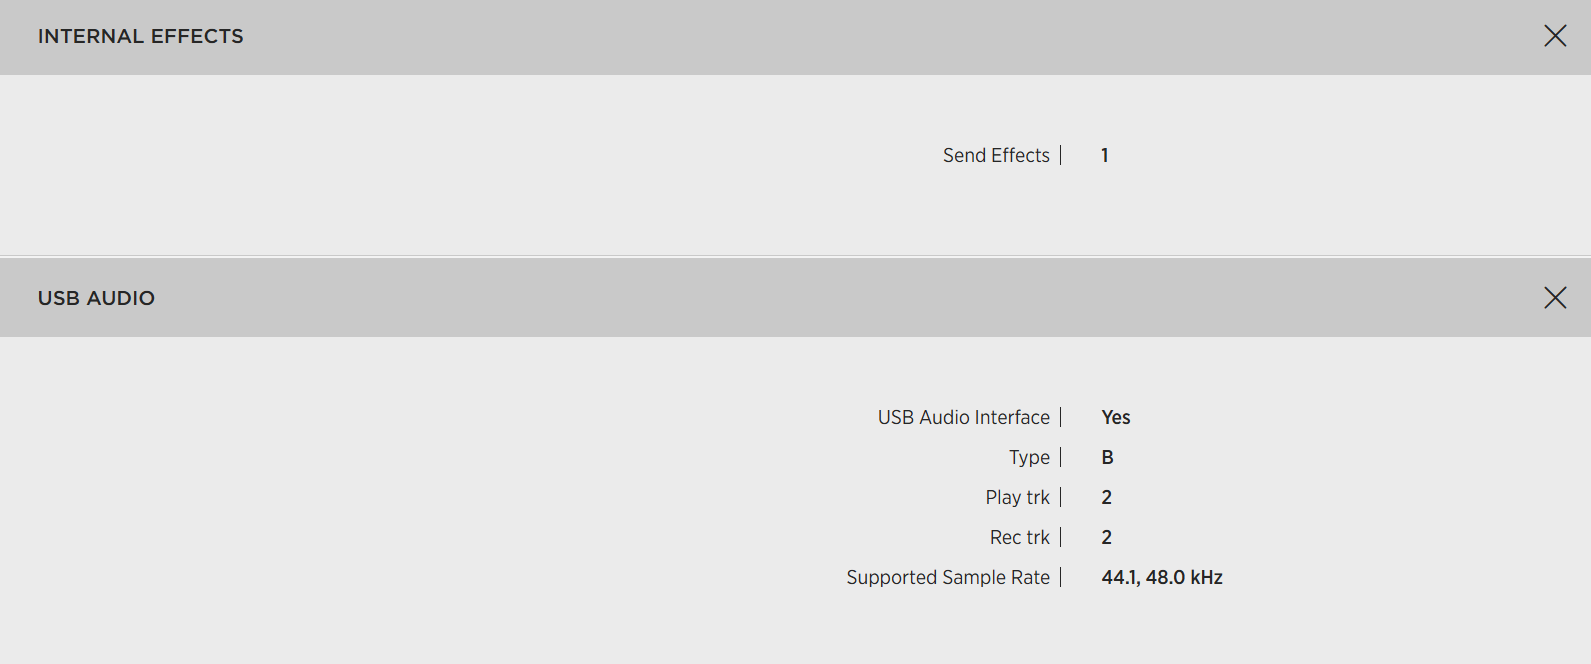Image resolution: width=1591 pixels, height=664 pixels.
Task: Click the divider bar beside Send Effects
Action: coord(1061,155)
